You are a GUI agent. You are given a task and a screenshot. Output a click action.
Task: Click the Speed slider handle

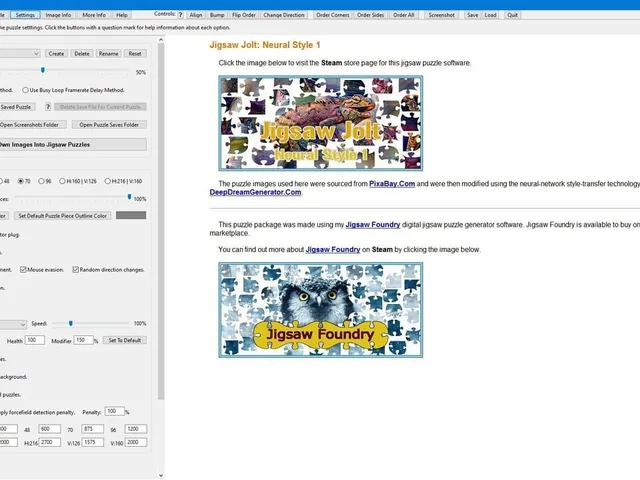coord(71,323)
